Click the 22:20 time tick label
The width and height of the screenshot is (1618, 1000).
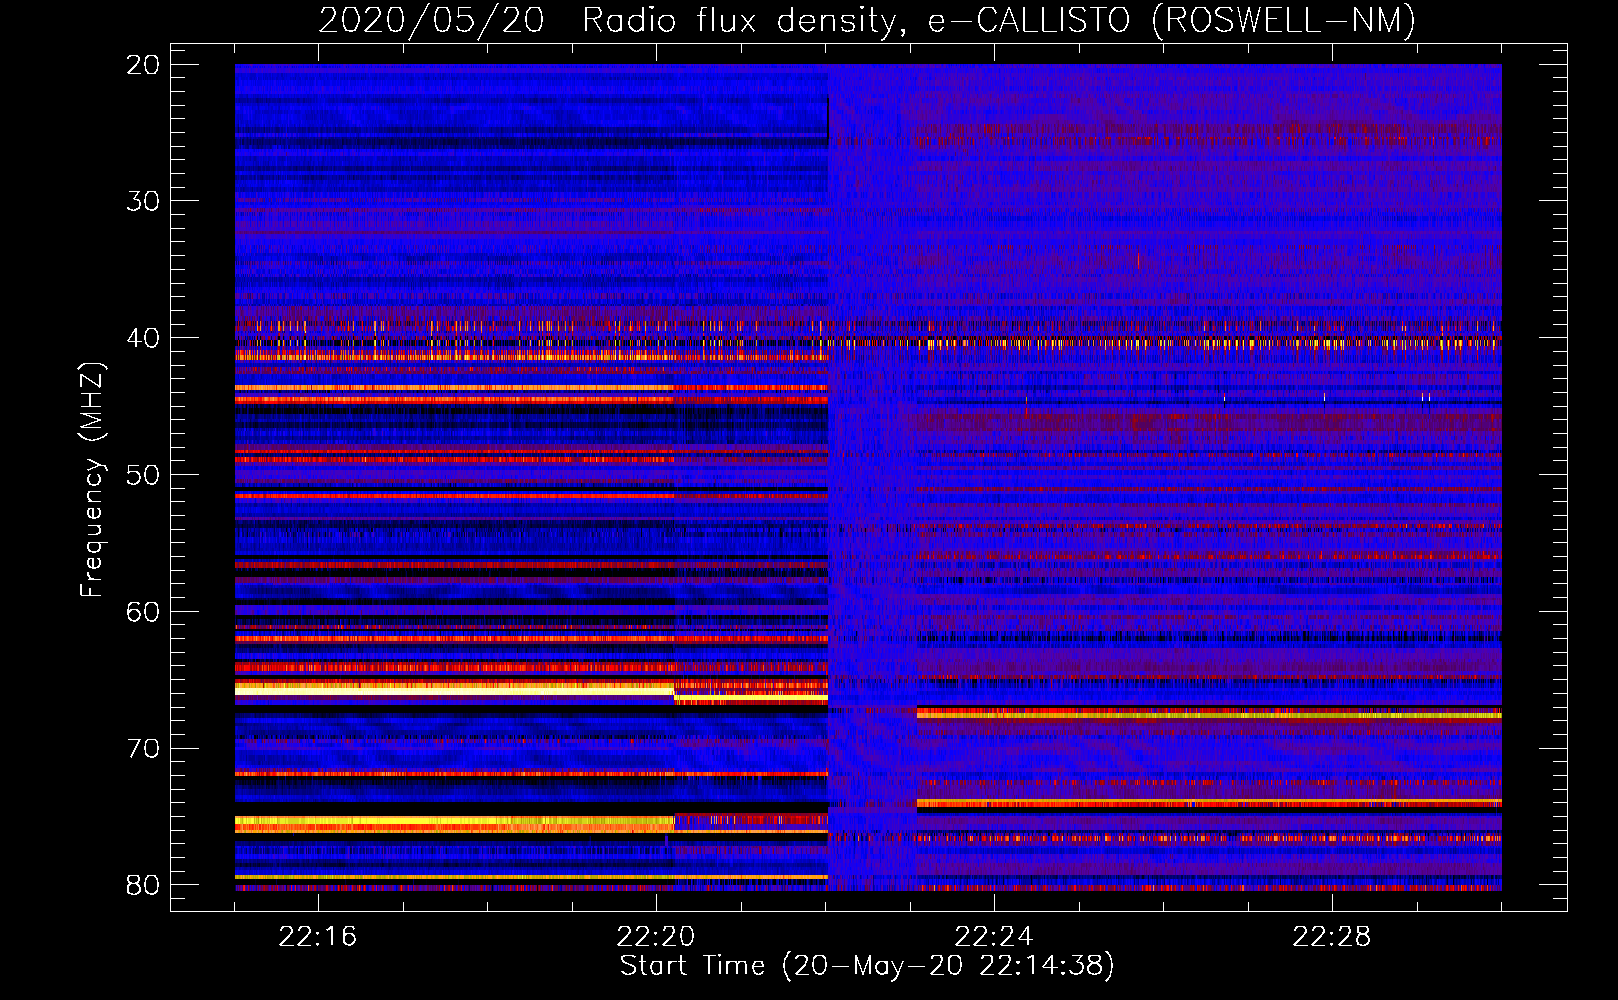tap(656, 937)
